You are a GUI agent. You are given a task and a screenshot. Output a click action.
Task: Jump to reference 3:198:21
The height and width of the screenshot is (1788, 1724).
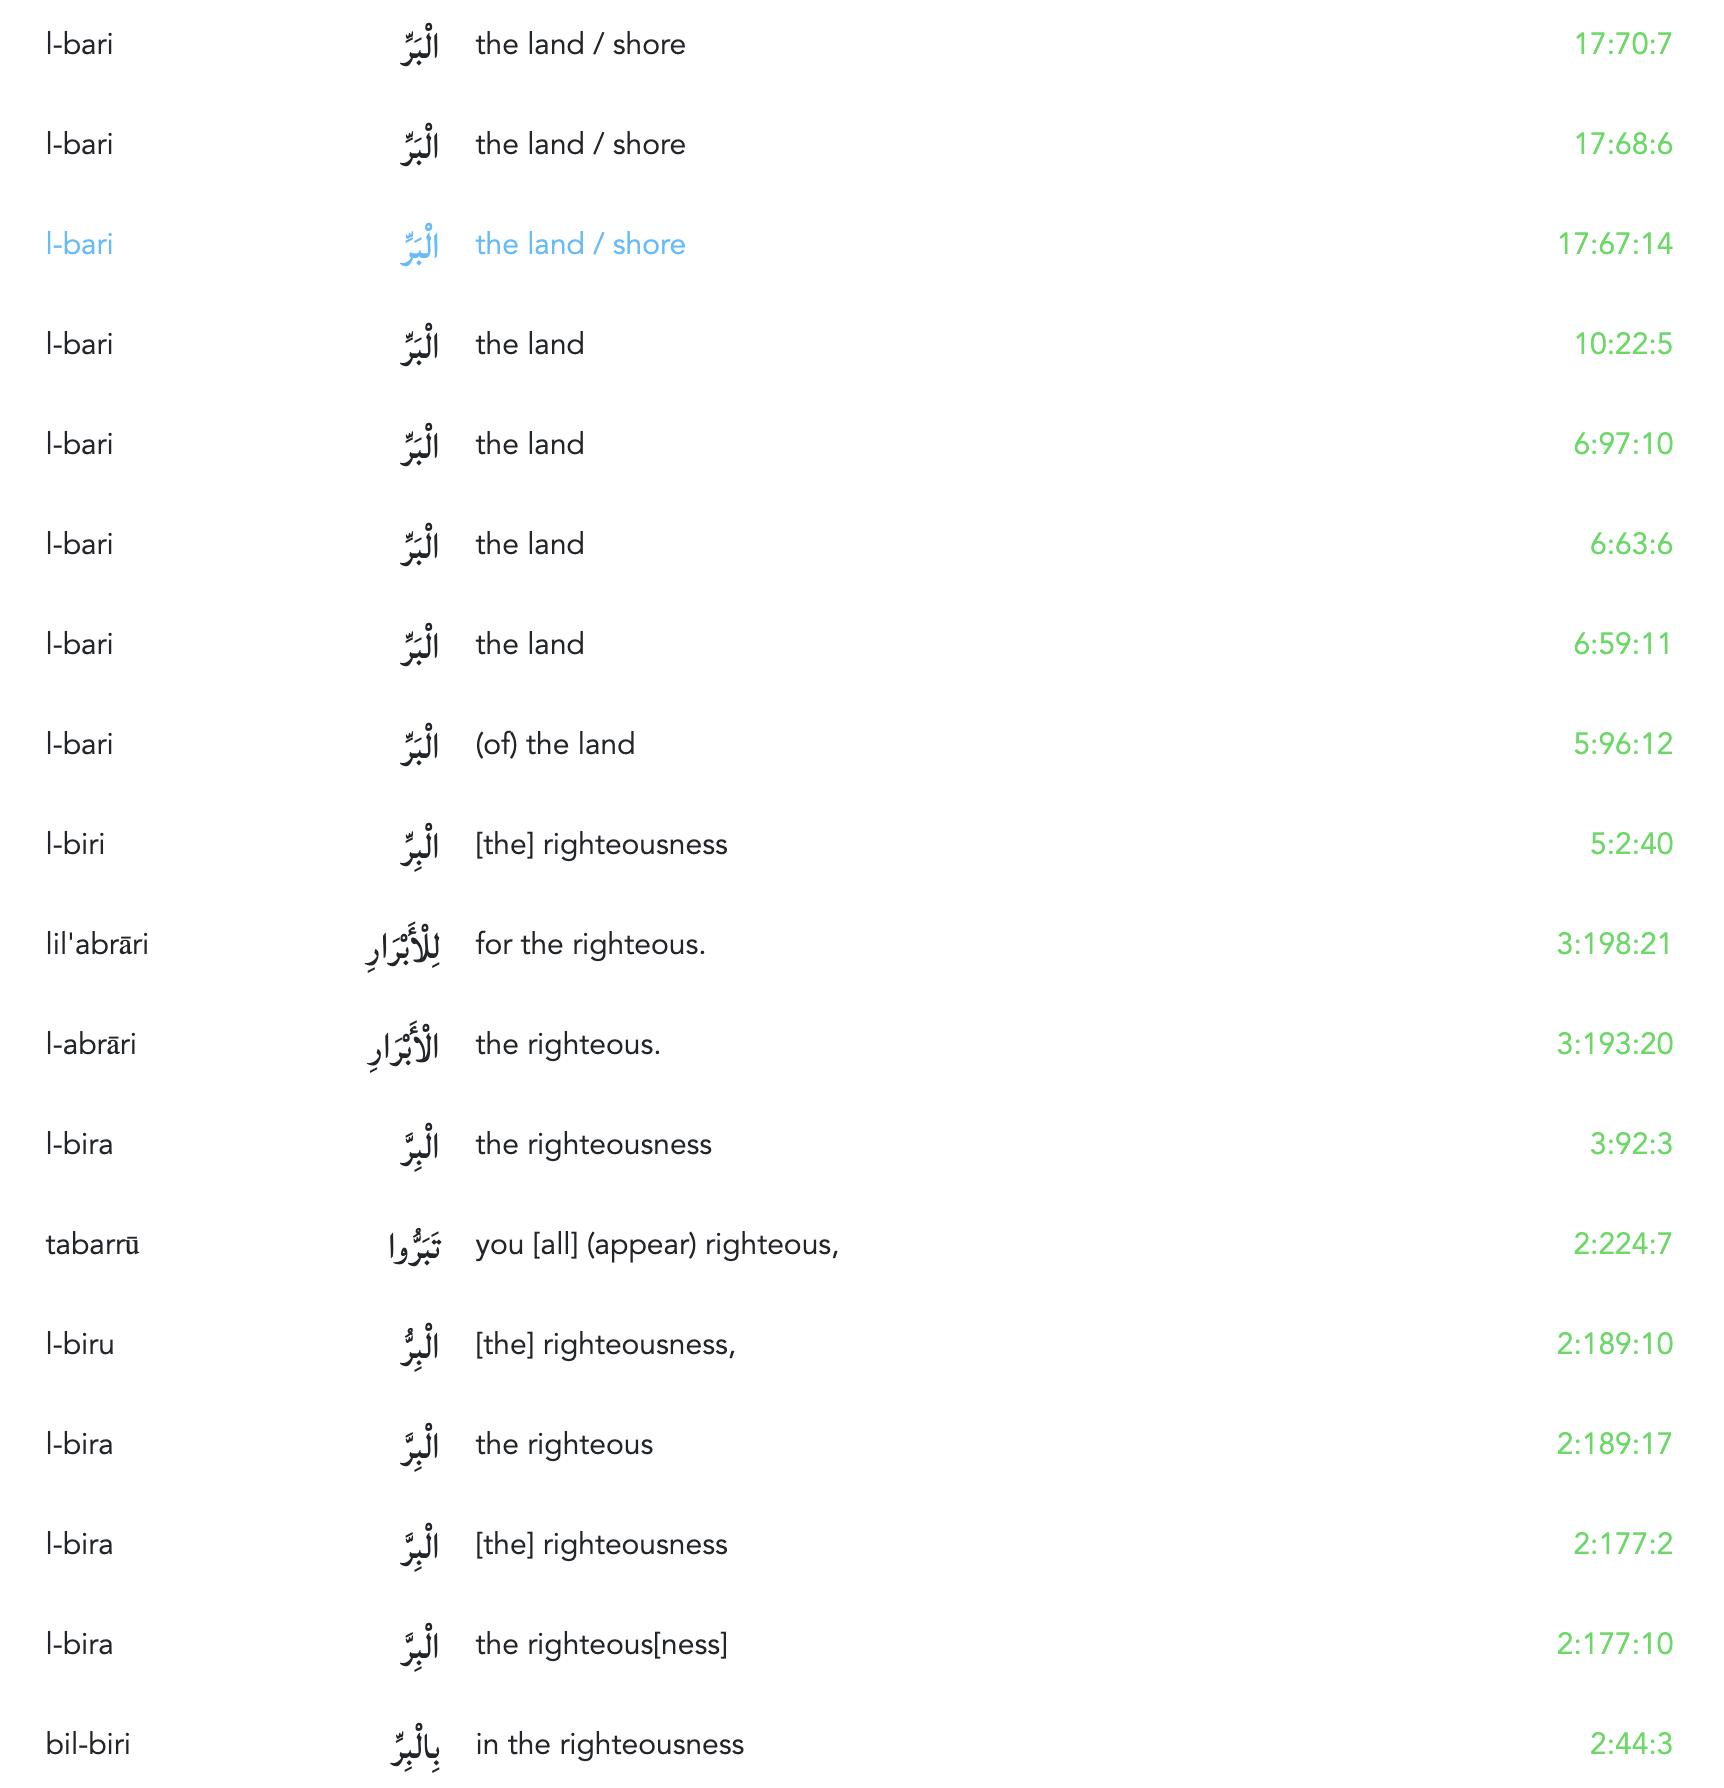coord(1614,944)
